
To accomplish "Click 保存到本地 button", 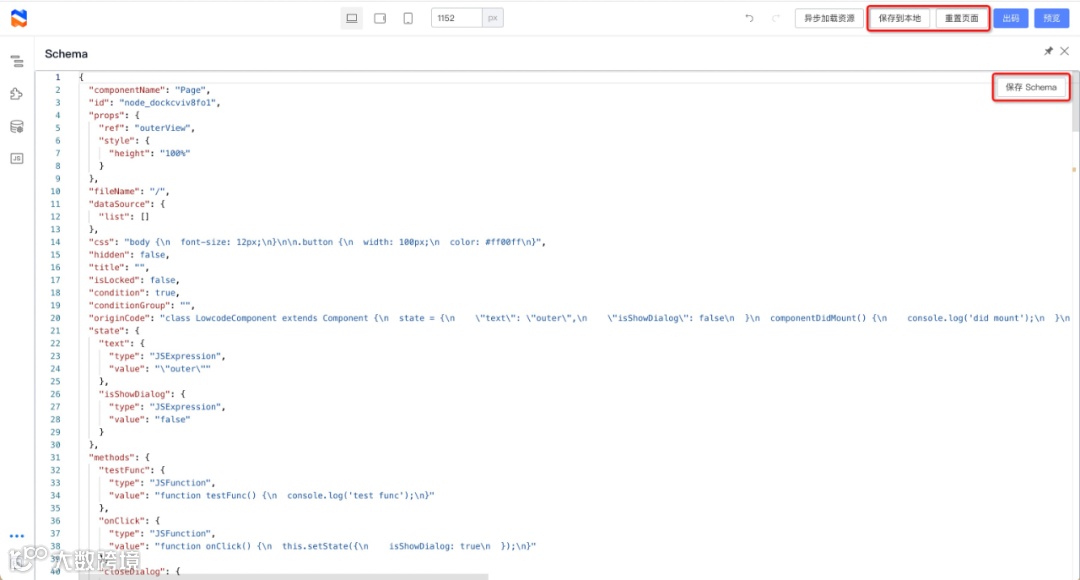I will (x=900, y=19).
